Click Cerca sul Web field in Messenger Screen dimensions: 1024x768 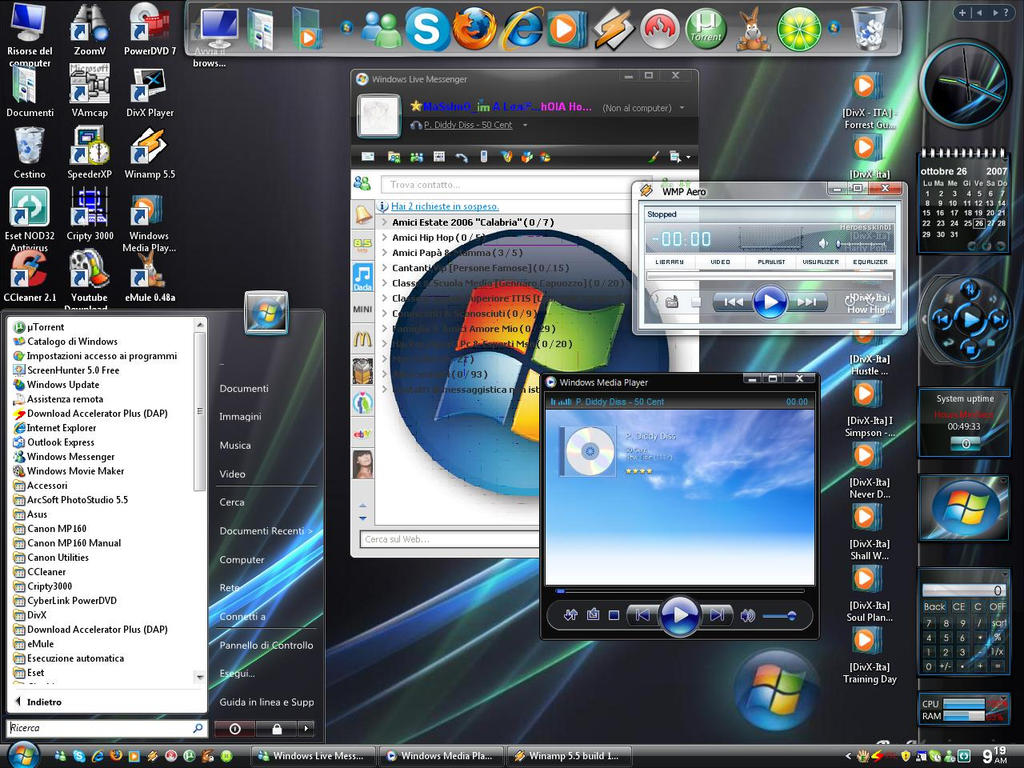(451, 539)
